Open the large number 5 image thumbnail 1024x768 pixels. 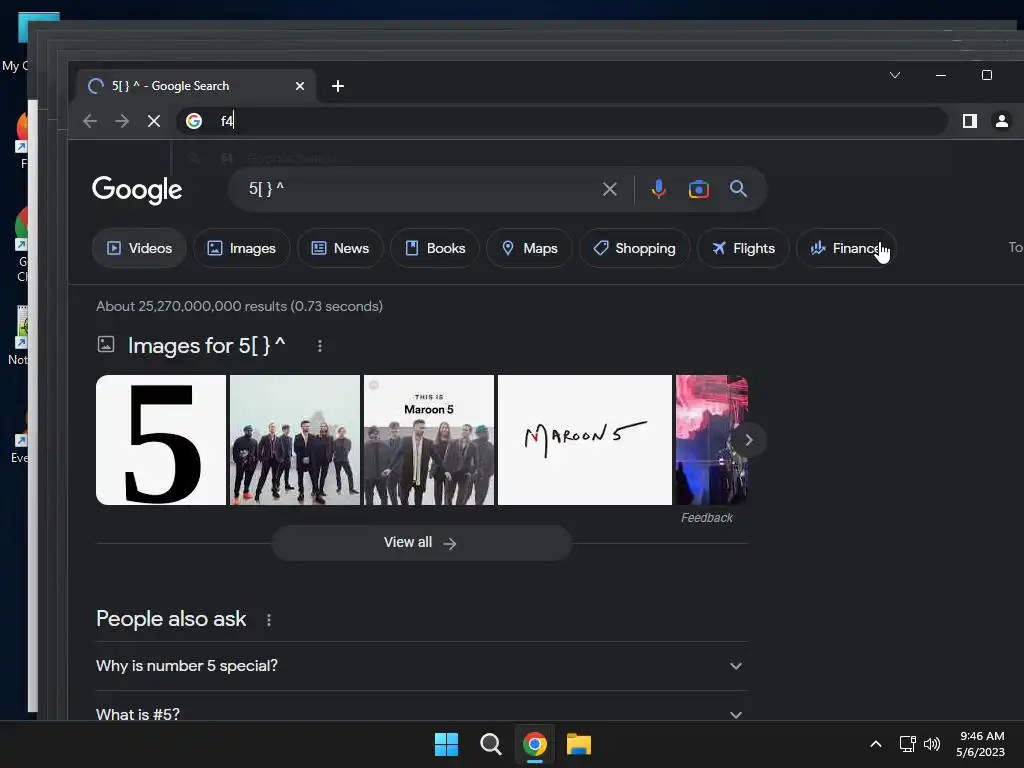point(161,440)
